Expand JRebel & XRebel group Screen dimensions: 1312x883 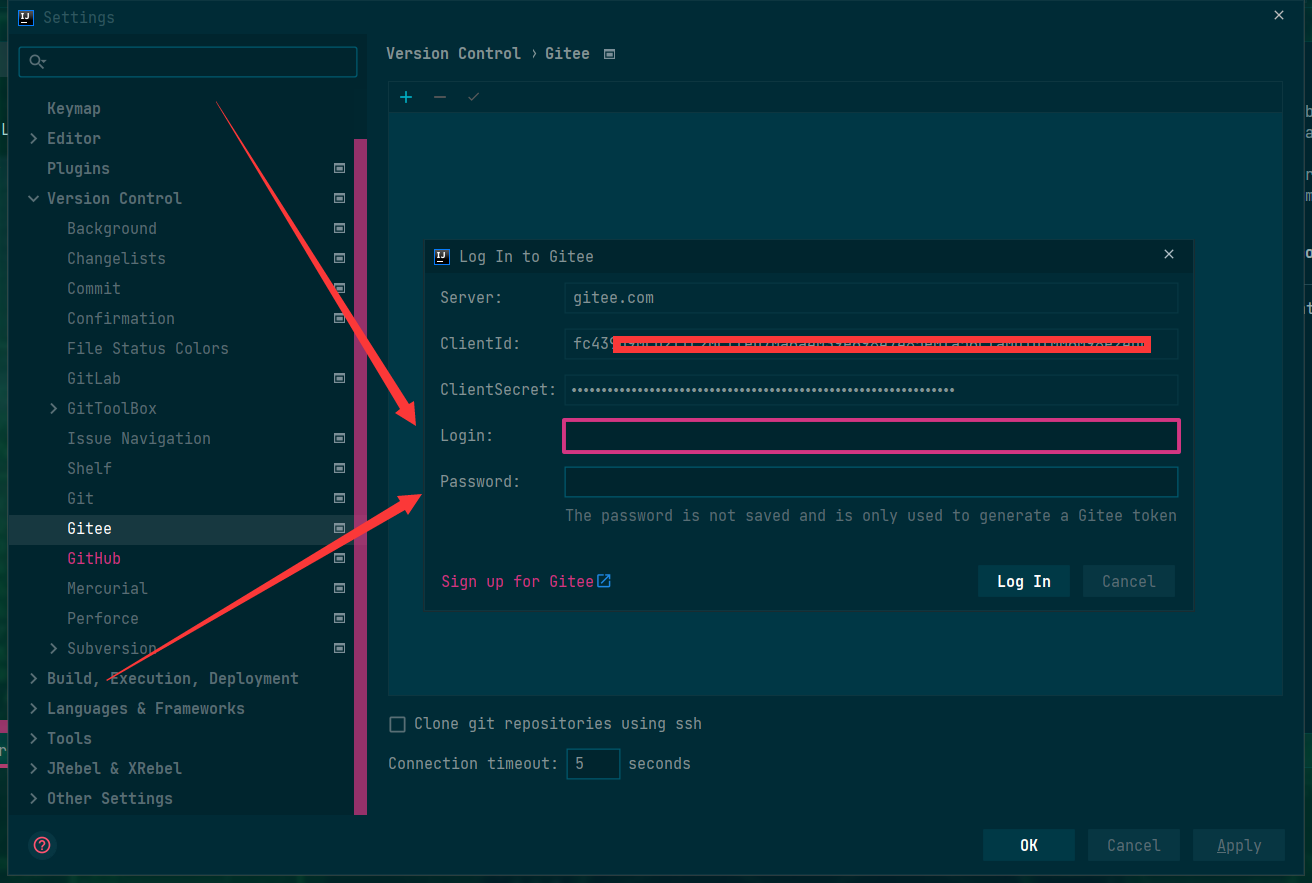point(34,768)
